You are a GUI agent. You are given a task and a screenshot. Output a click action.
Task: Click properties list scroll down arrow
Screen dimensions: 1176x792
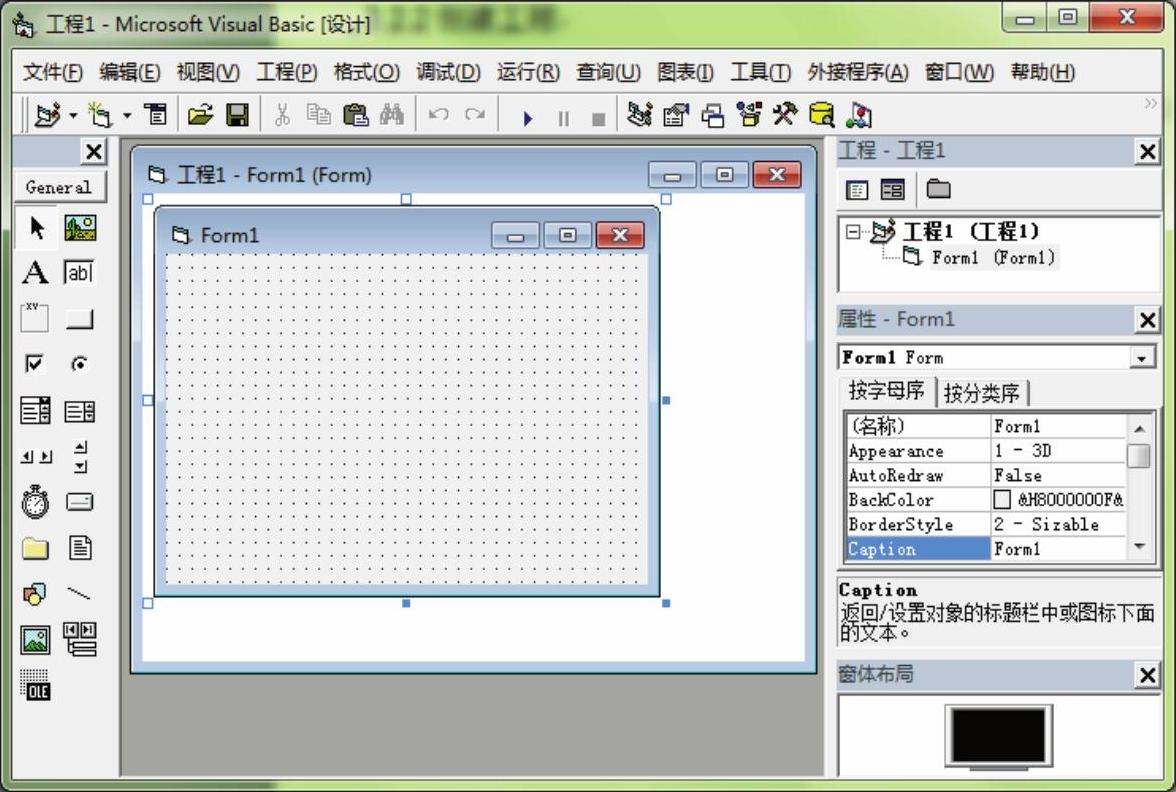point(1139,547)
